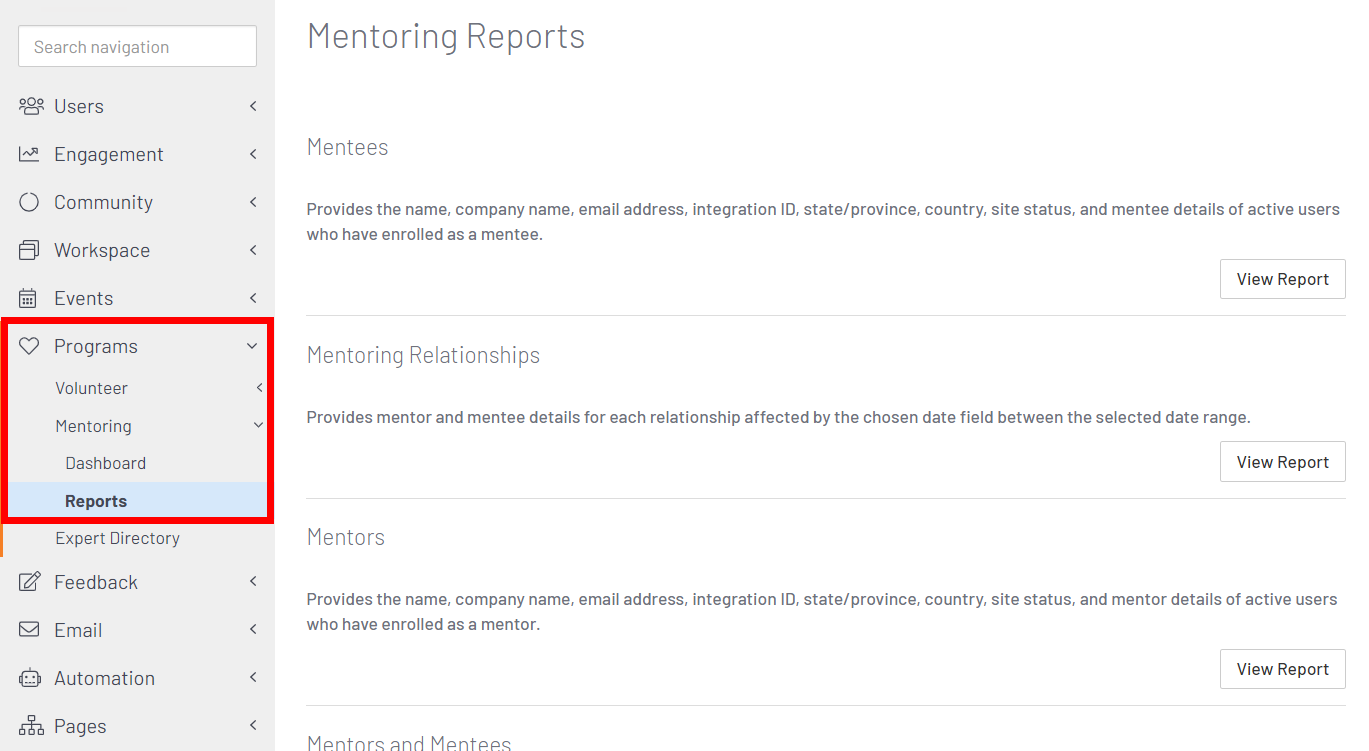Expand the Volunteer submenu chevron

tap(259, 388)
